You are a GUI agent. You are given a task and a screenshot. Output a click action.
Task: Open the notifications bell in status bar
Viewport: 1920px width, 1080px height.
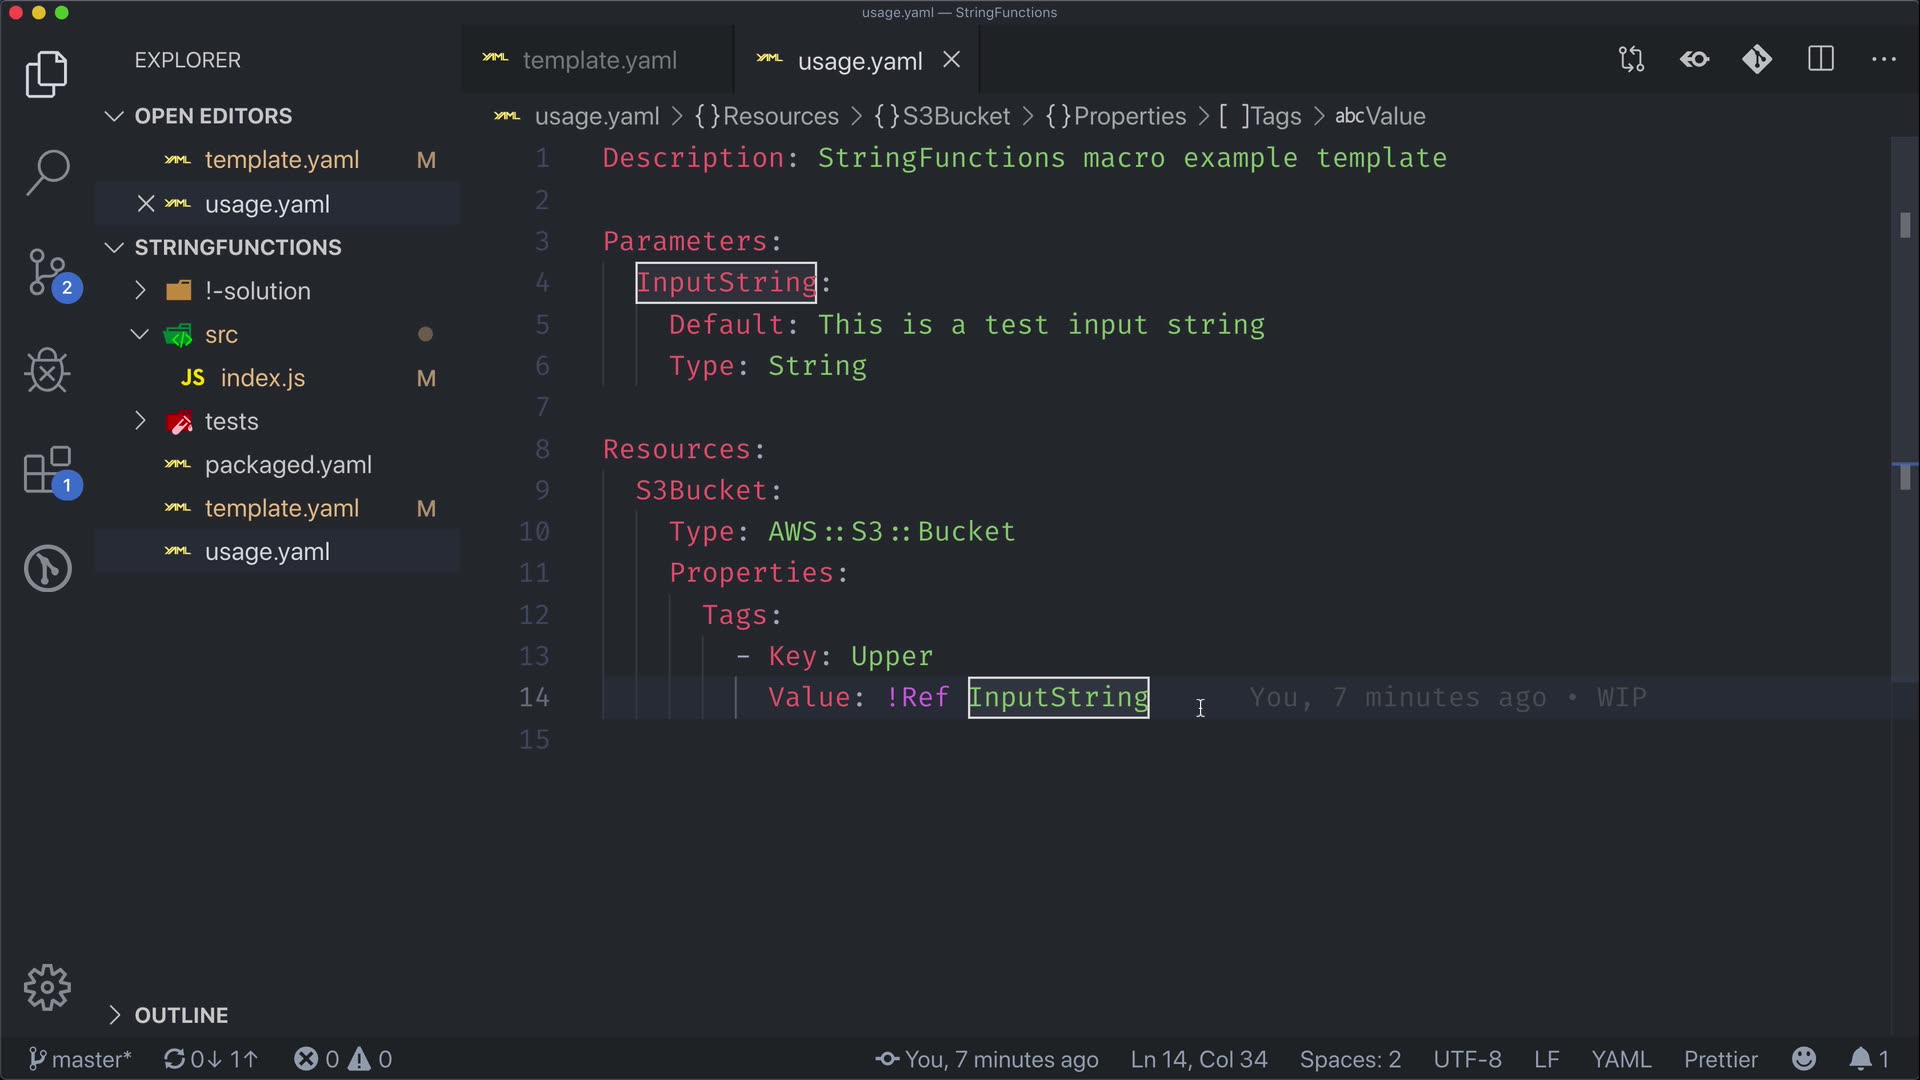click(1860, 1059)
